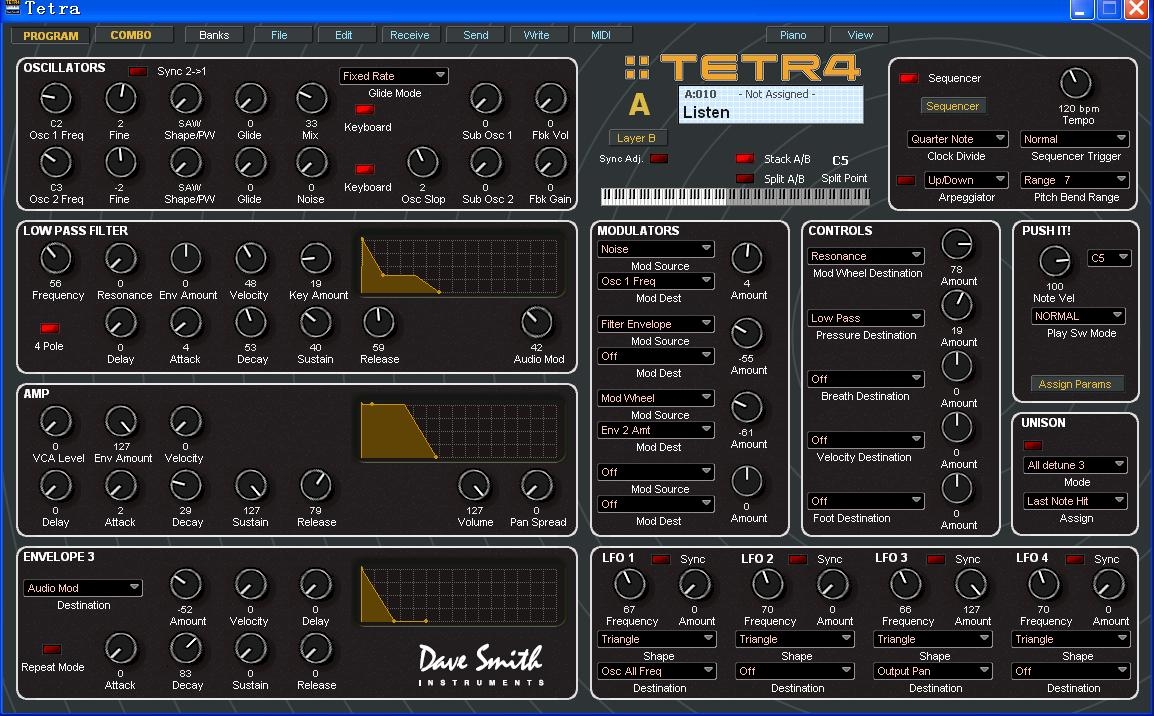
Task: Click the Mod Wheel Amount knob in Controls
Action: 957,244
